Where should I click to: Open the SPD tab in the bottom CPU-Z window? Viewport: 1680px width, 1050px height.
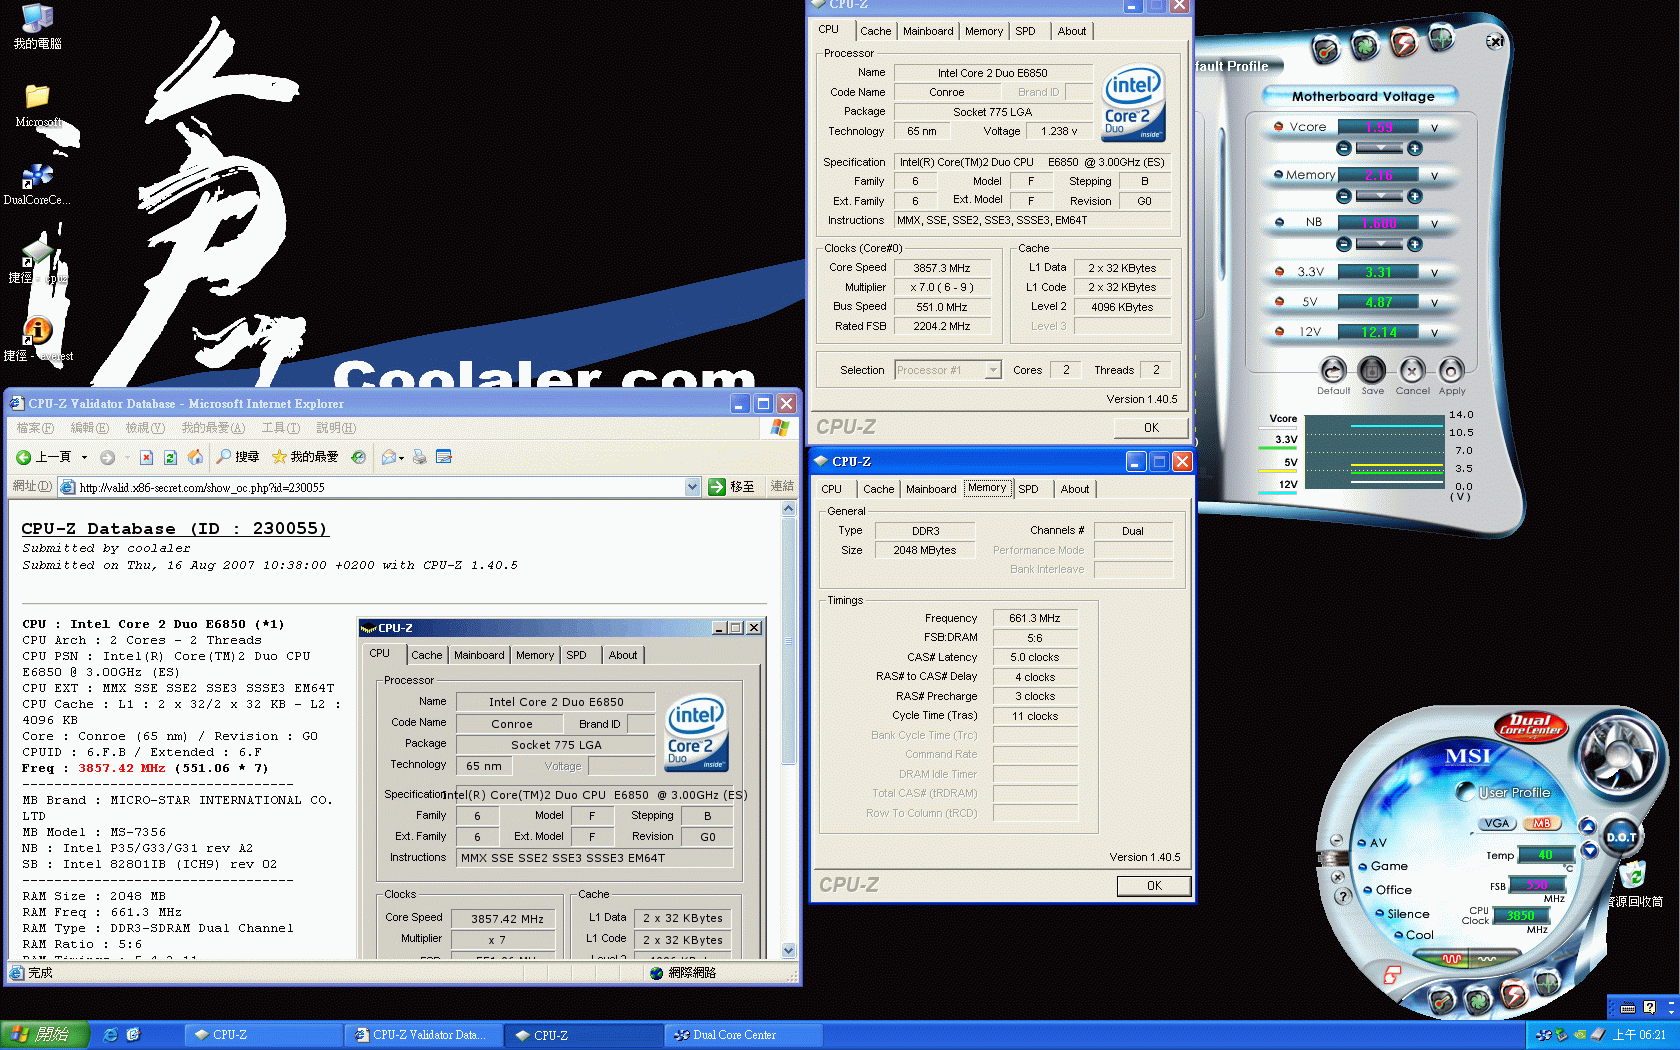[x=1028, y=489]
